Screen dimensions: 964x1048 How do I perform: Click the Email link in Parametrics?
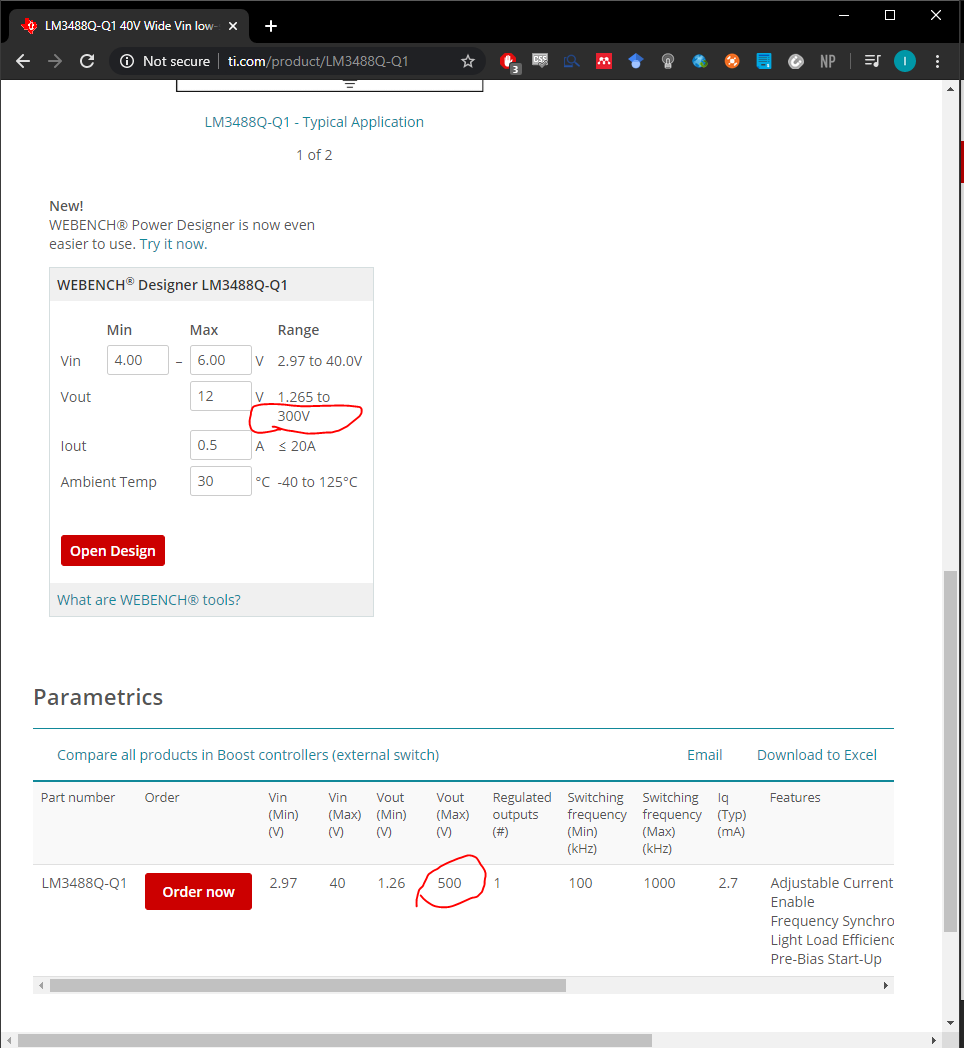705,755
